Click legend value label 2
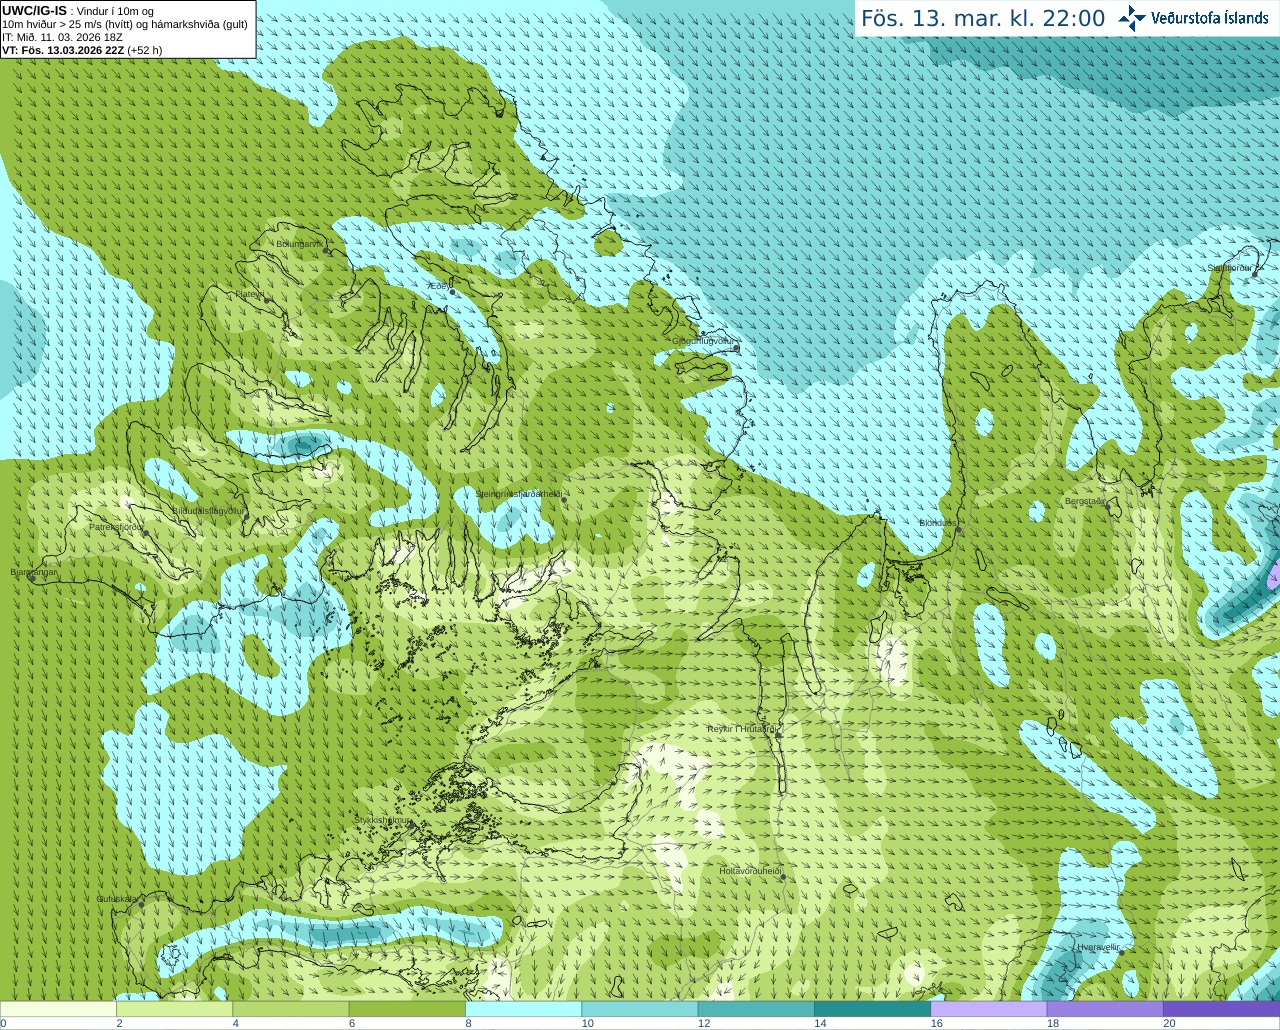The image size is (1280, 1030). click(119, 1024)
